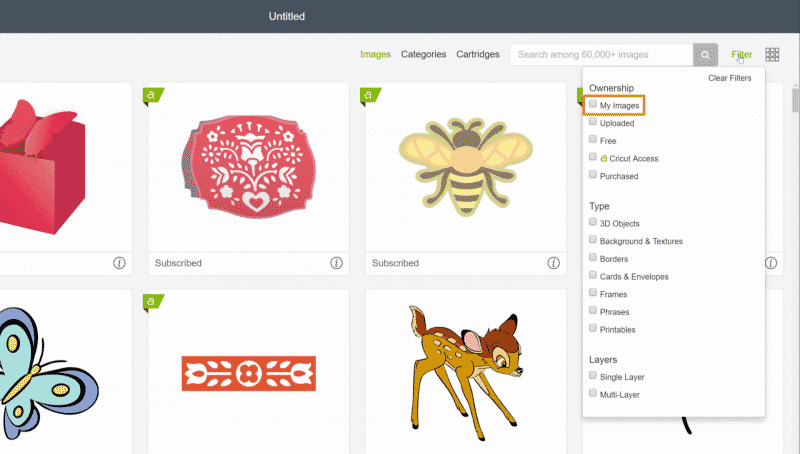
Task: Click Cricut Access badge on orange border card
Action: pos(153,302)
